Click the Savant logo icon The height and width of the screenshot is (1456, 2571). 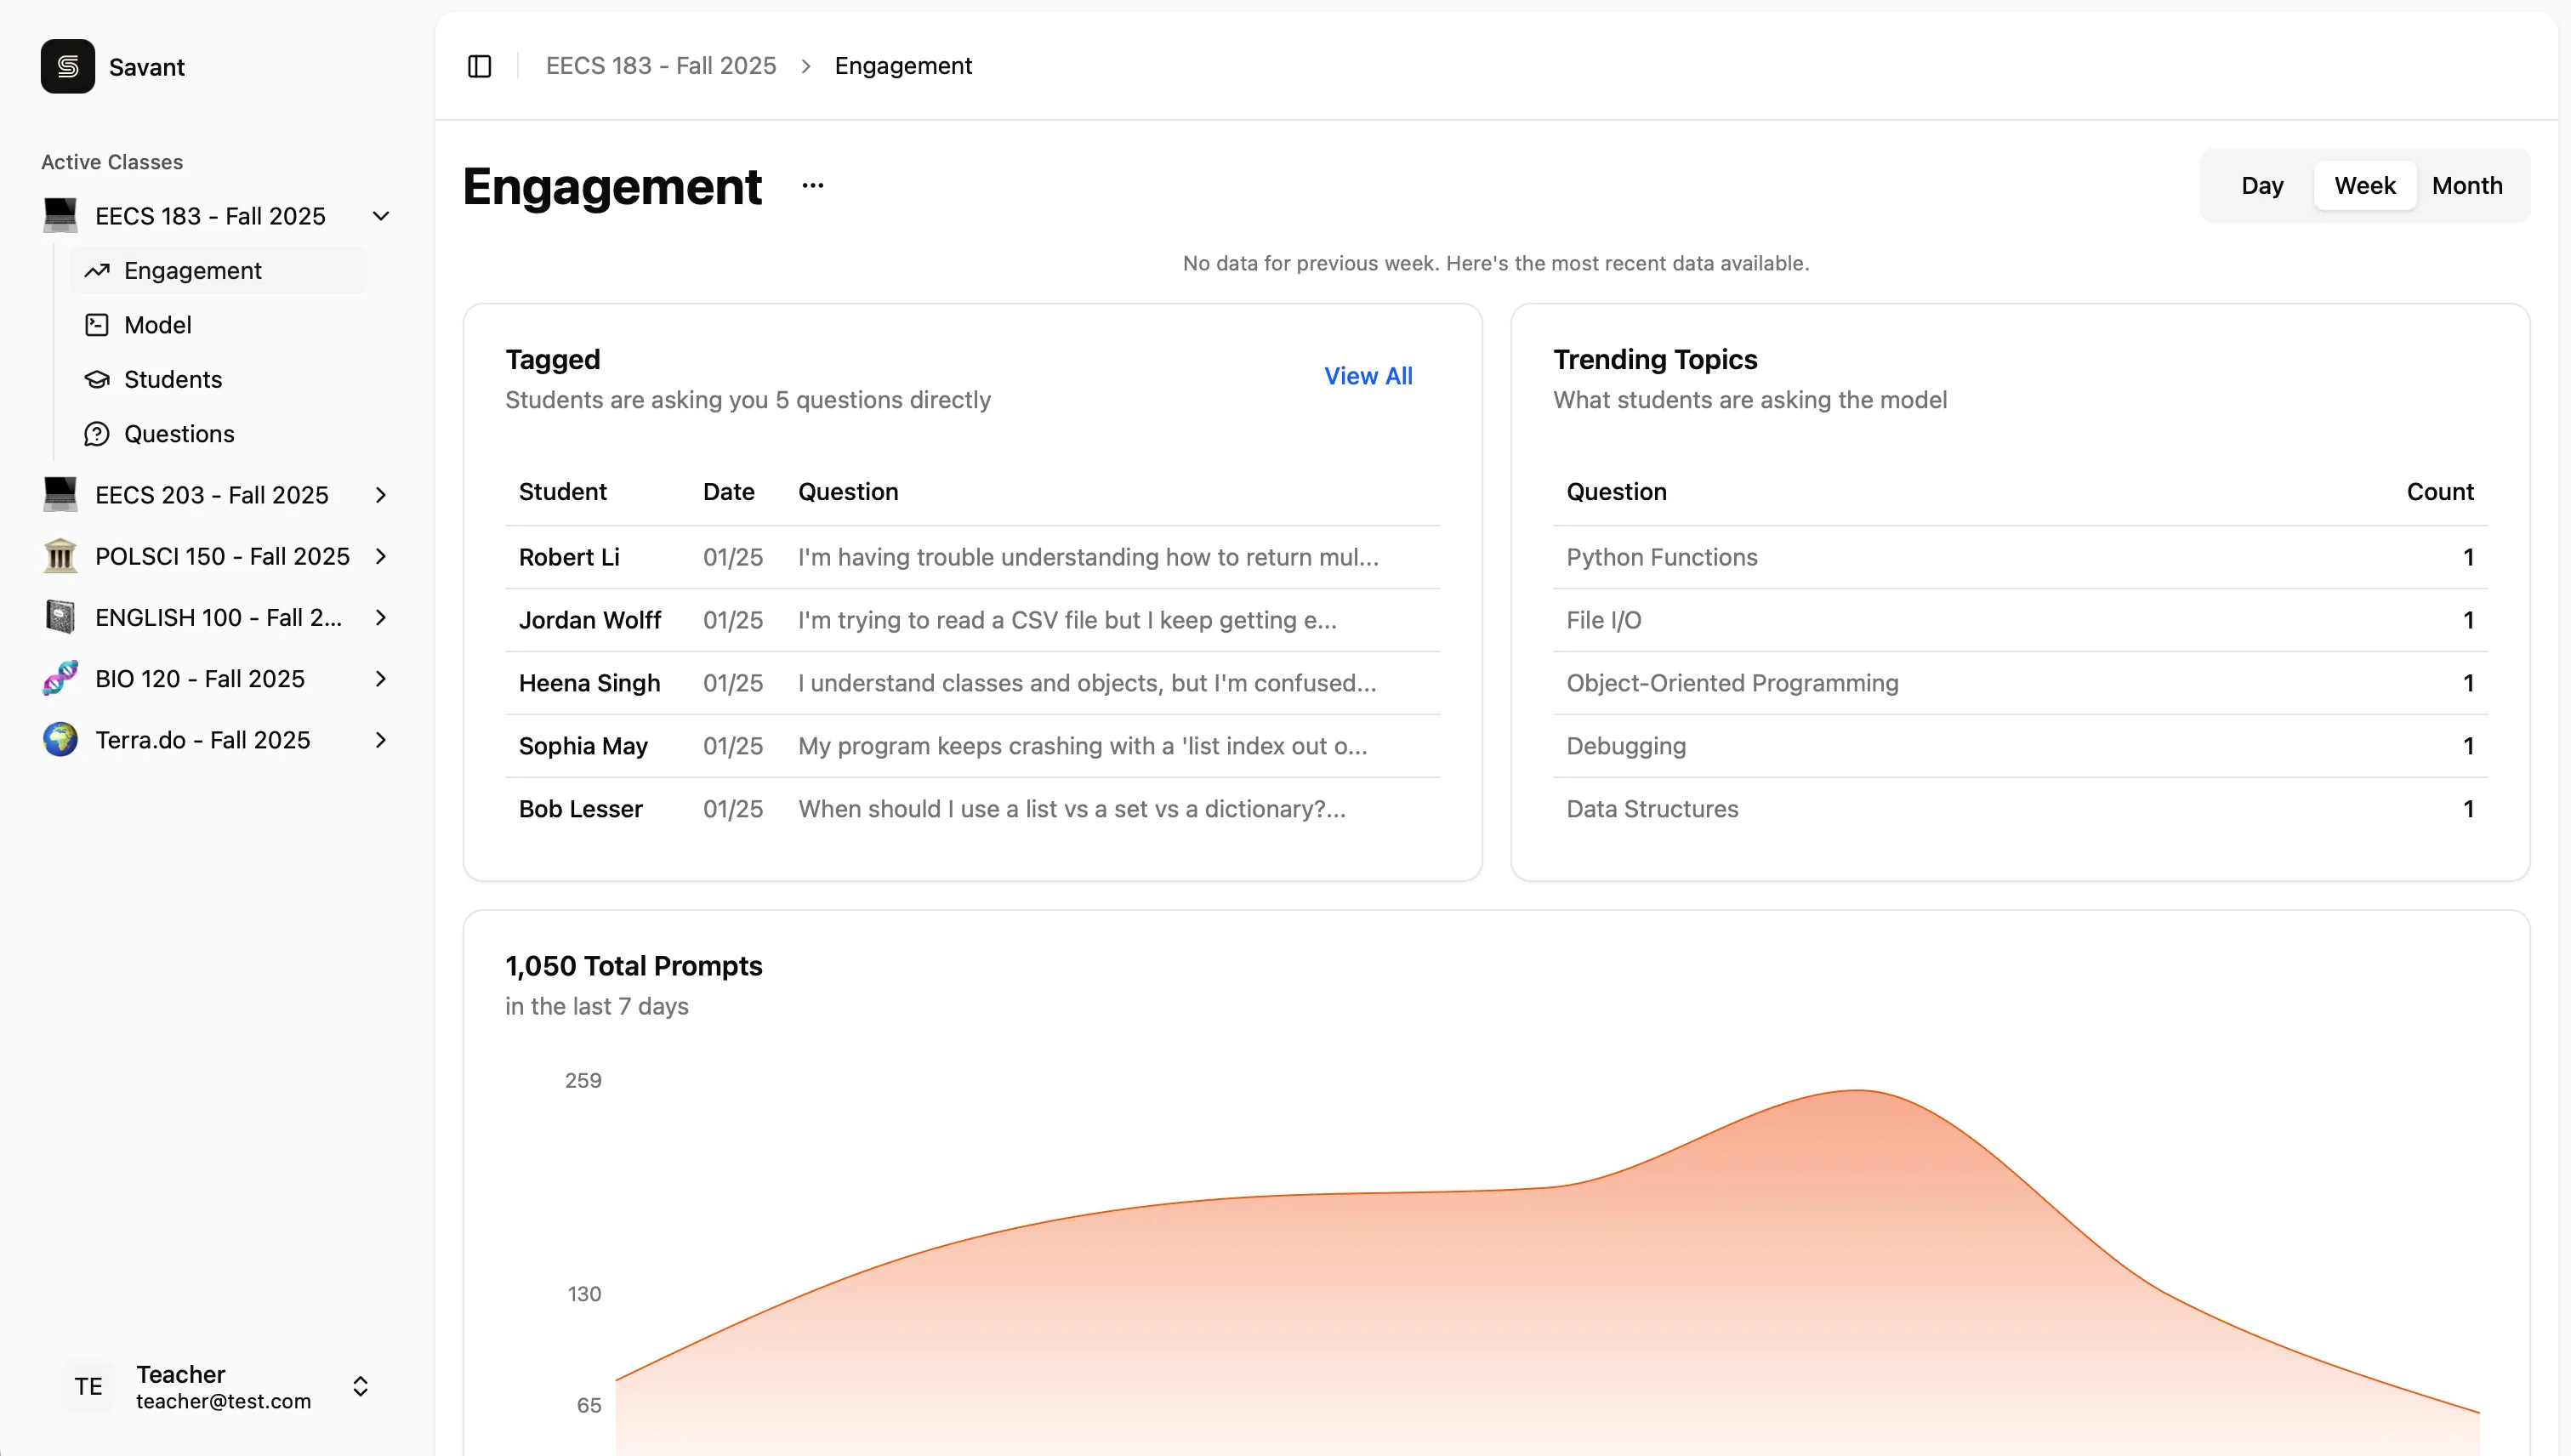pyautogui.click(x=68, y=66)
